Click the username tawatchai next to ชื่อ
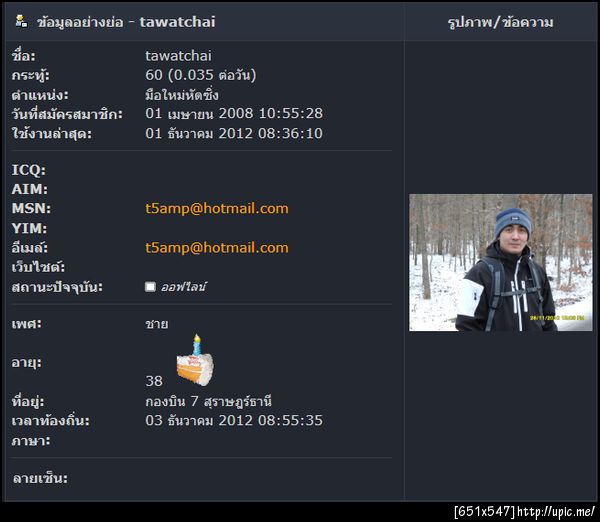 click(x=178, y=56)
